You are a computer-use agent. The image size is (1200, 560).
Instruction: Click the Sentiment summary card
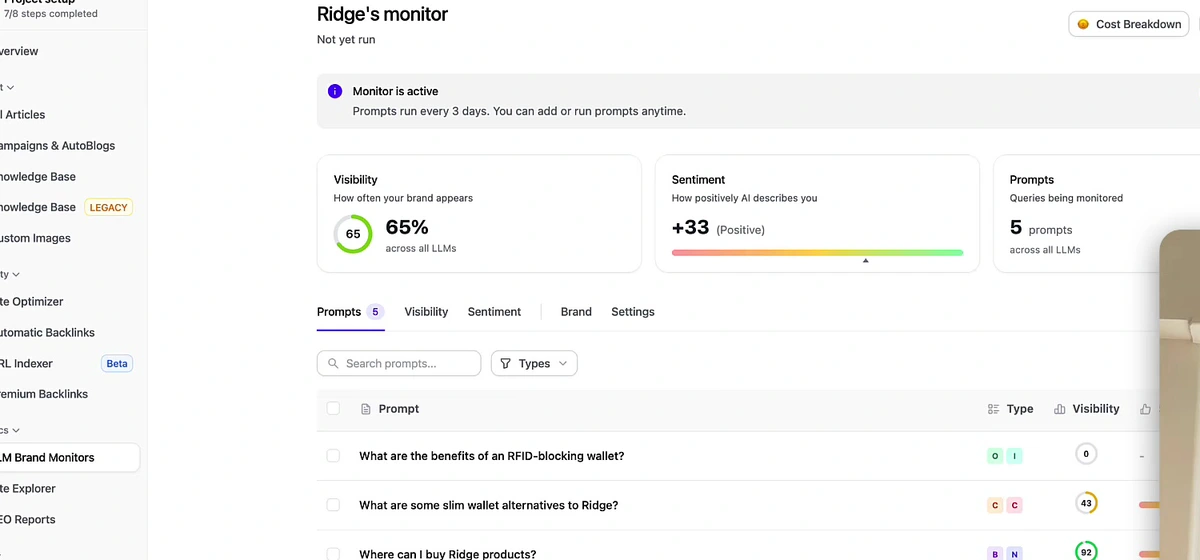(x=817, y=213)
